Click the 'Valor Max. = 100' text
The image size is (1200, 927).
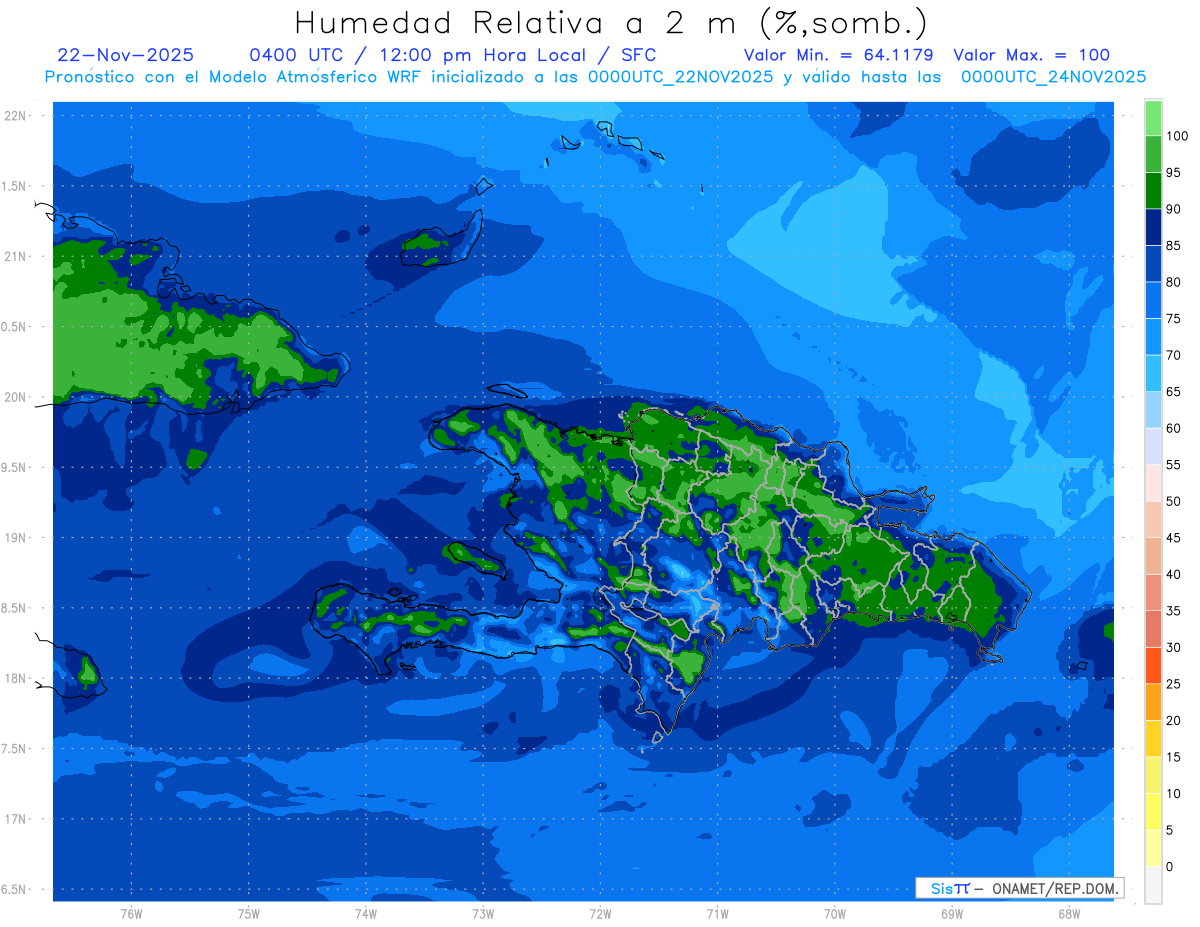point(1032,55)
